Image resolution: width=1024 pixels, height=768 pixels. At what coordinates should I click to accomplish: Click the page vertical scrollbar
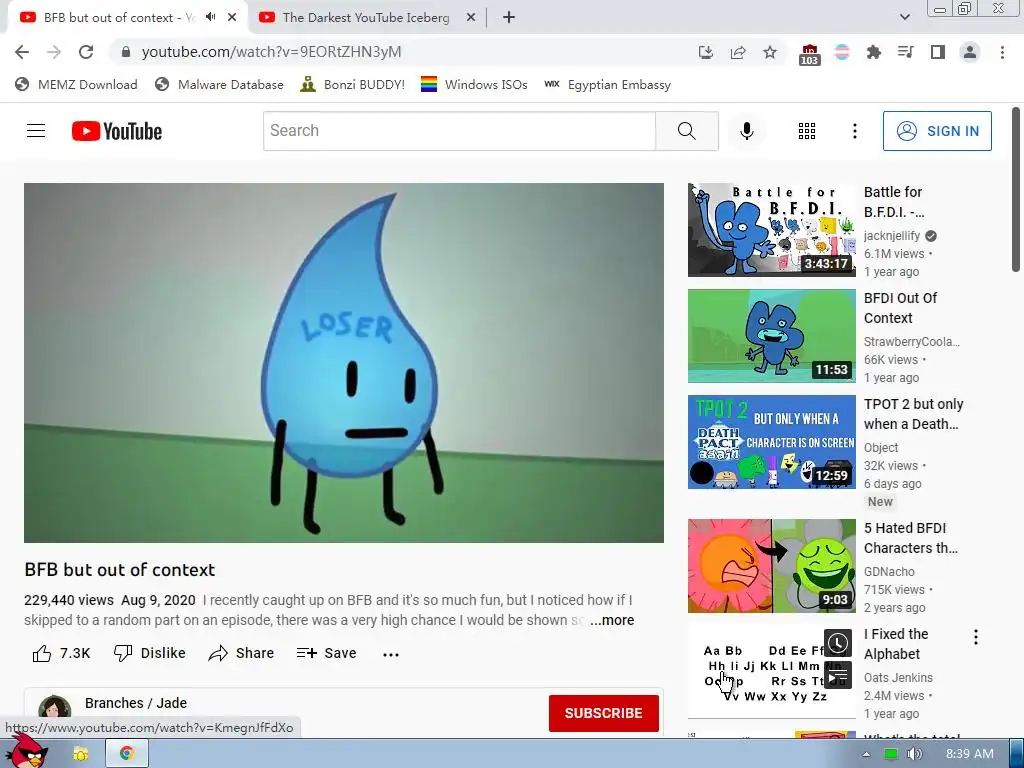click(1016, 189)
